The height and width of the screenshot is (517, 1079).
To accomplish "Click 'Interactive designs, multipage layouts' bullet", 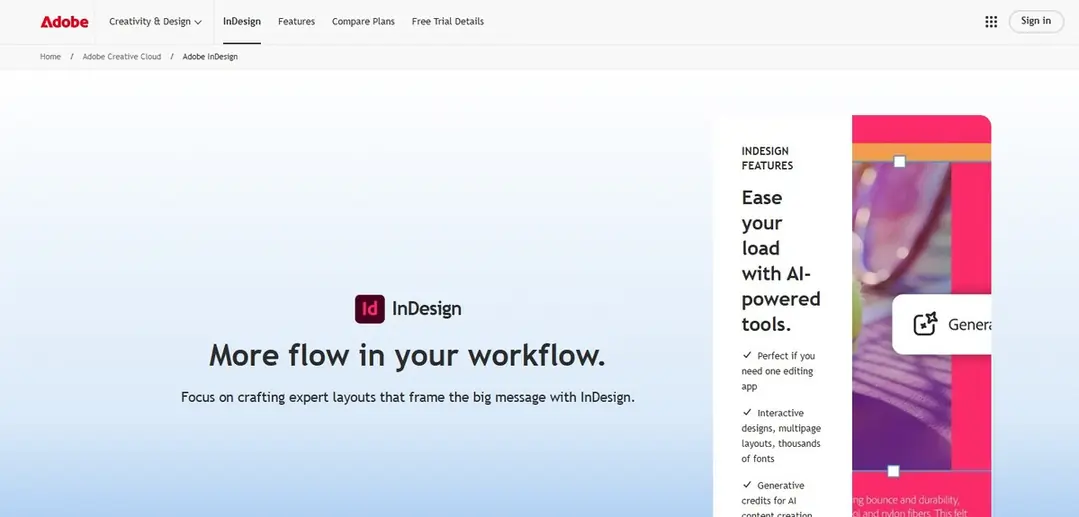I will [780, 436].
